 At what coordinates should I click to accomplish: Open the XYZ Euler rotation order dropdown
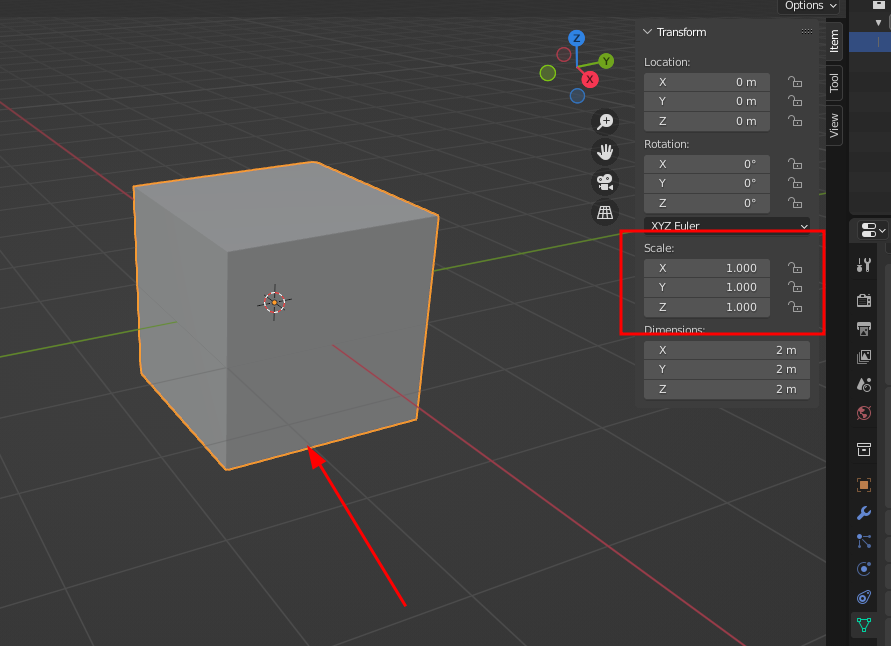pos(727,226)
